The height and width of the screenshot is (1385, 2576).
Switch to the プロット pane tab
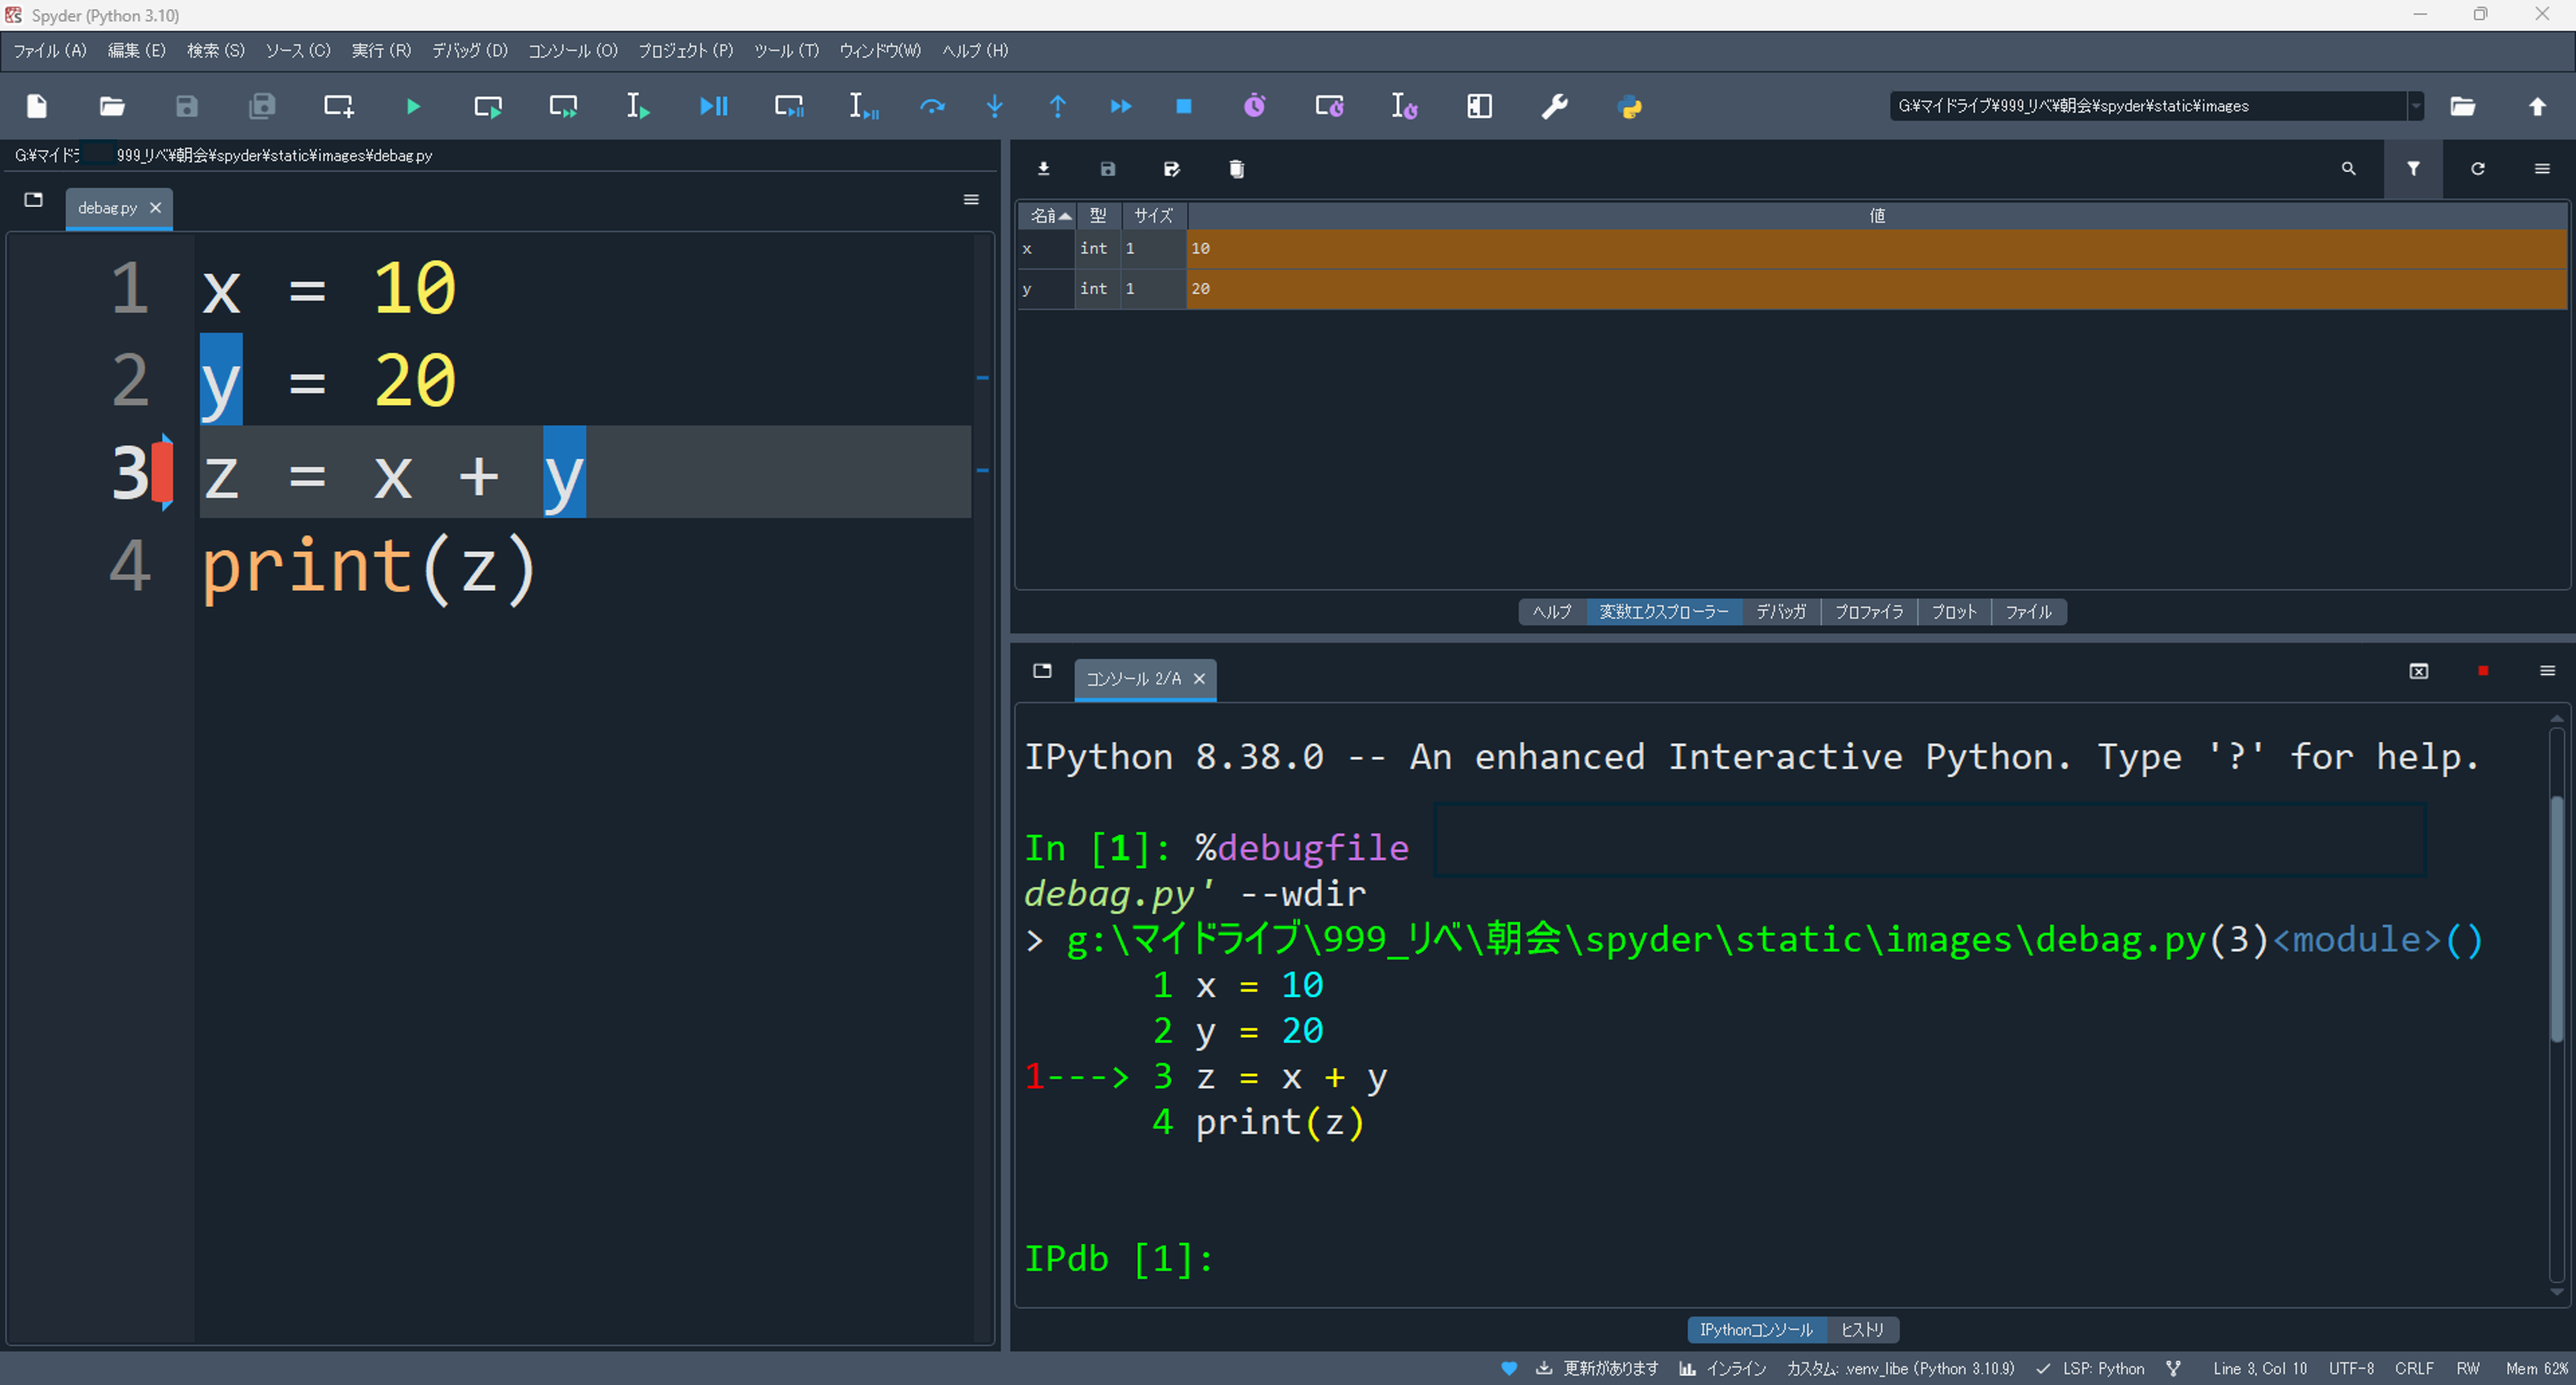tap(1954, 612)
